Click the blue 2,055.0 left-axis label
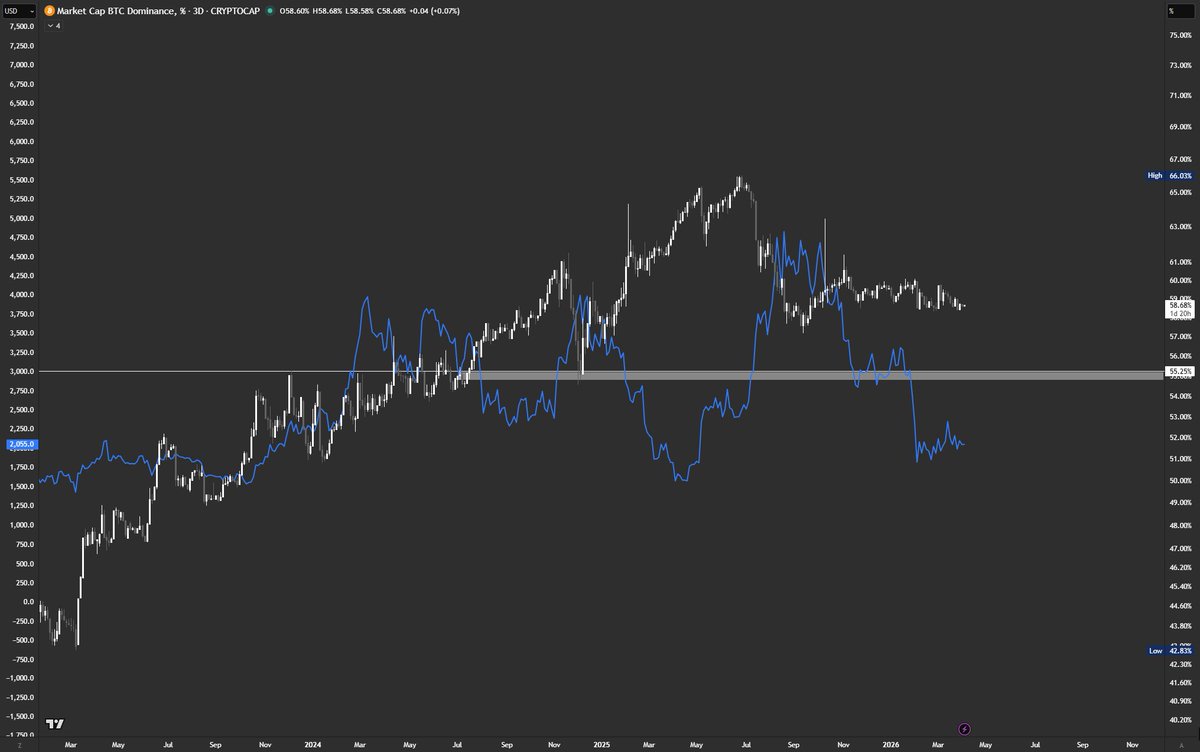 tap(21, 443)
